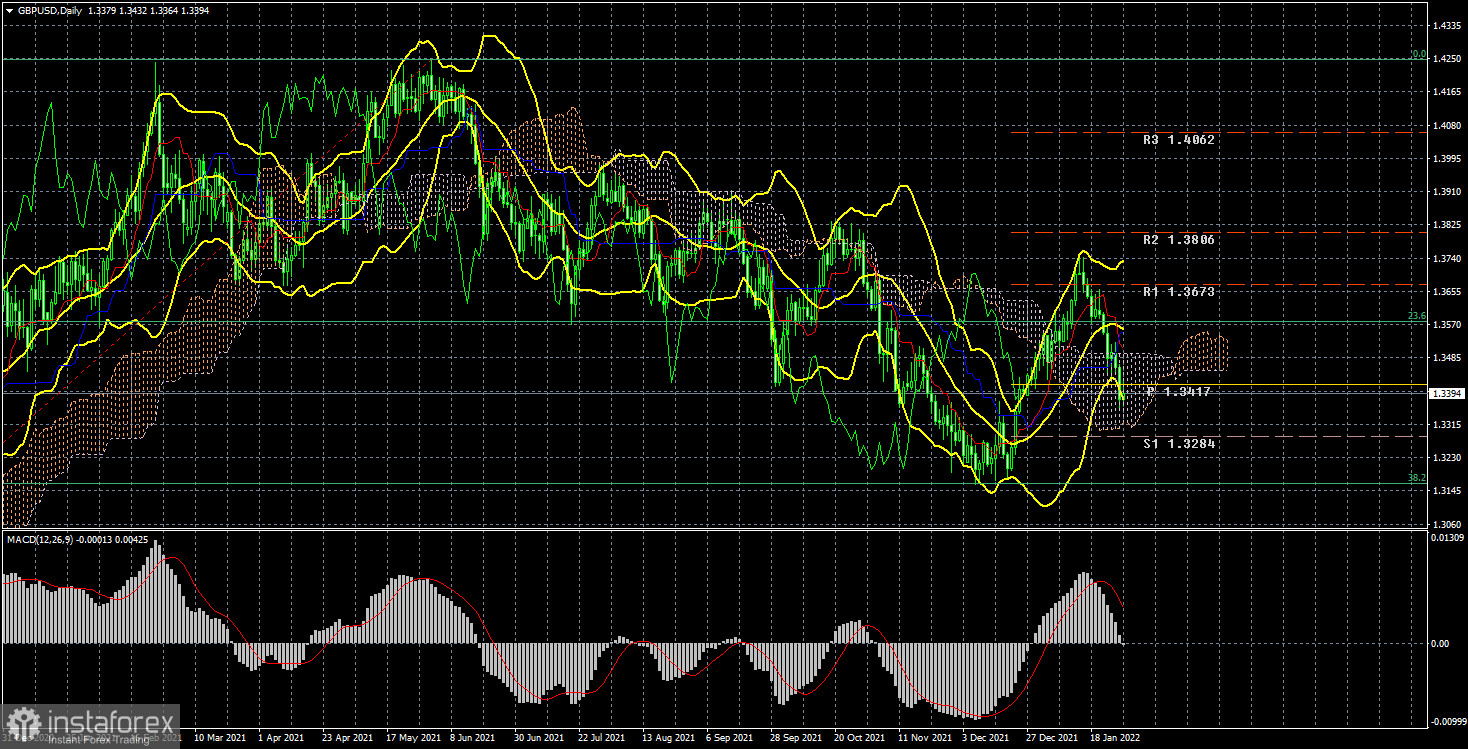Click the R1 1.3673 resistance label
The width and height of the screenshot is (1468, 749).
point(1179,292)
